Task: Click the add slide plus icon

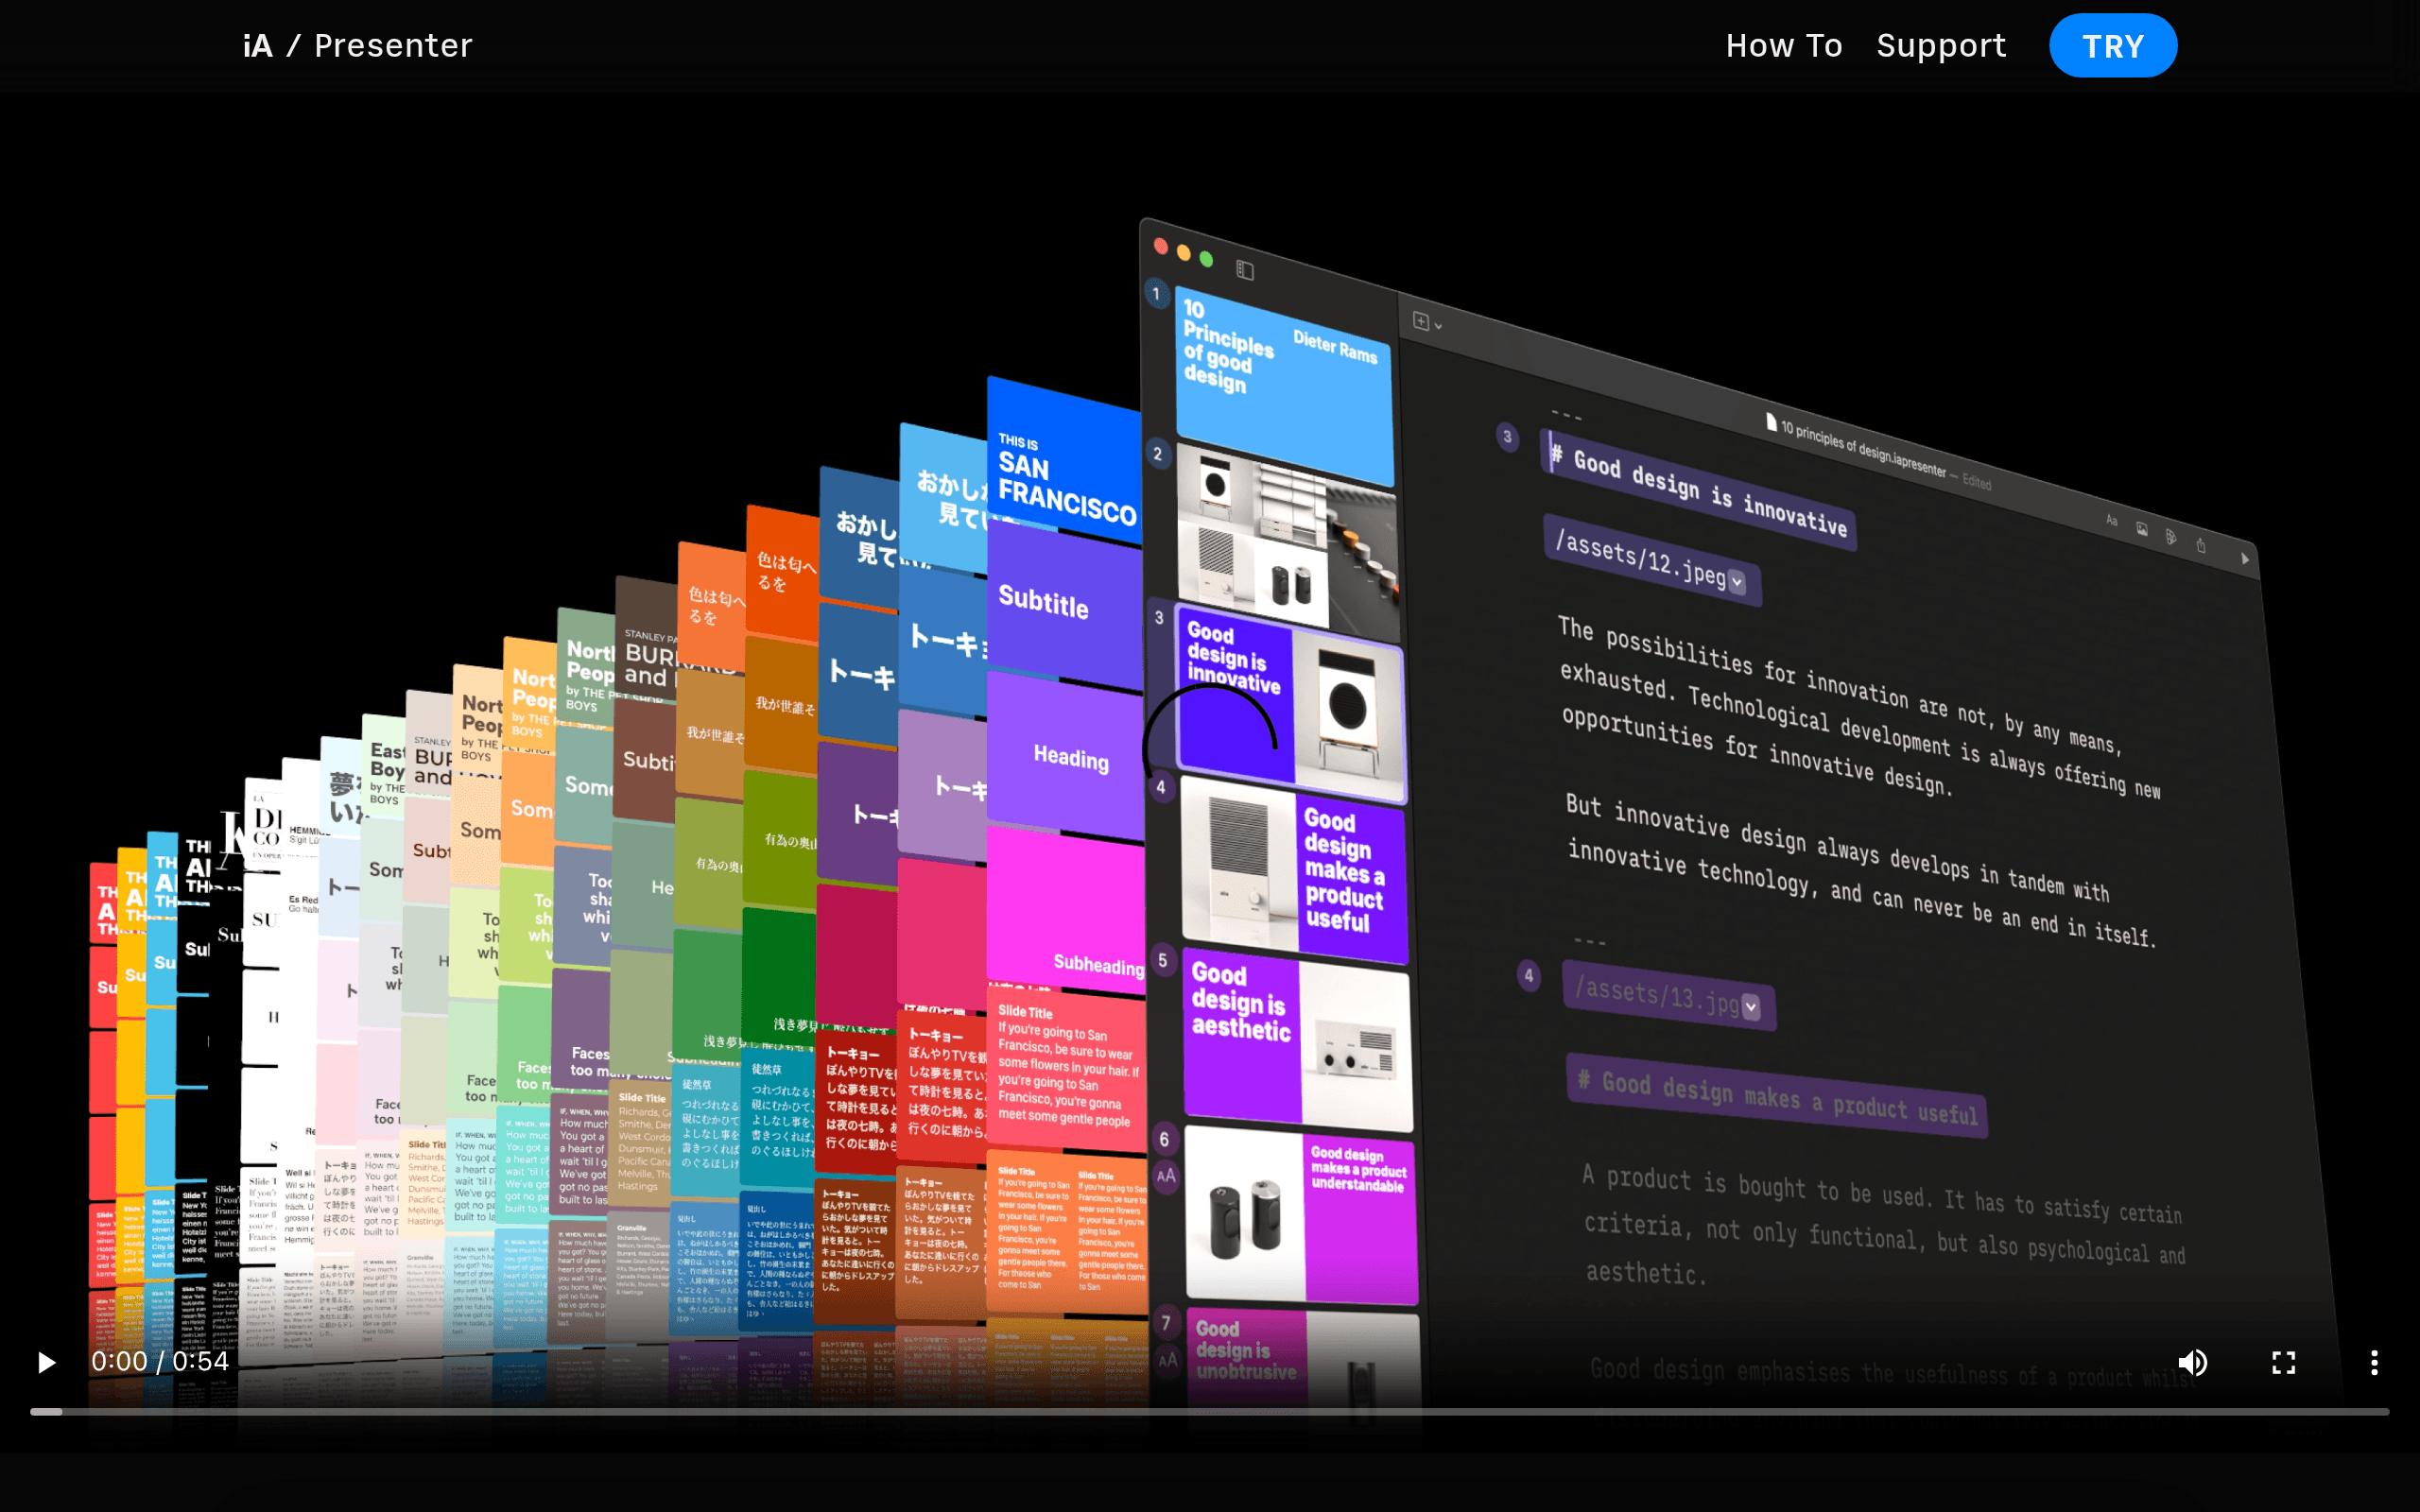Action: click(1420, 320)
